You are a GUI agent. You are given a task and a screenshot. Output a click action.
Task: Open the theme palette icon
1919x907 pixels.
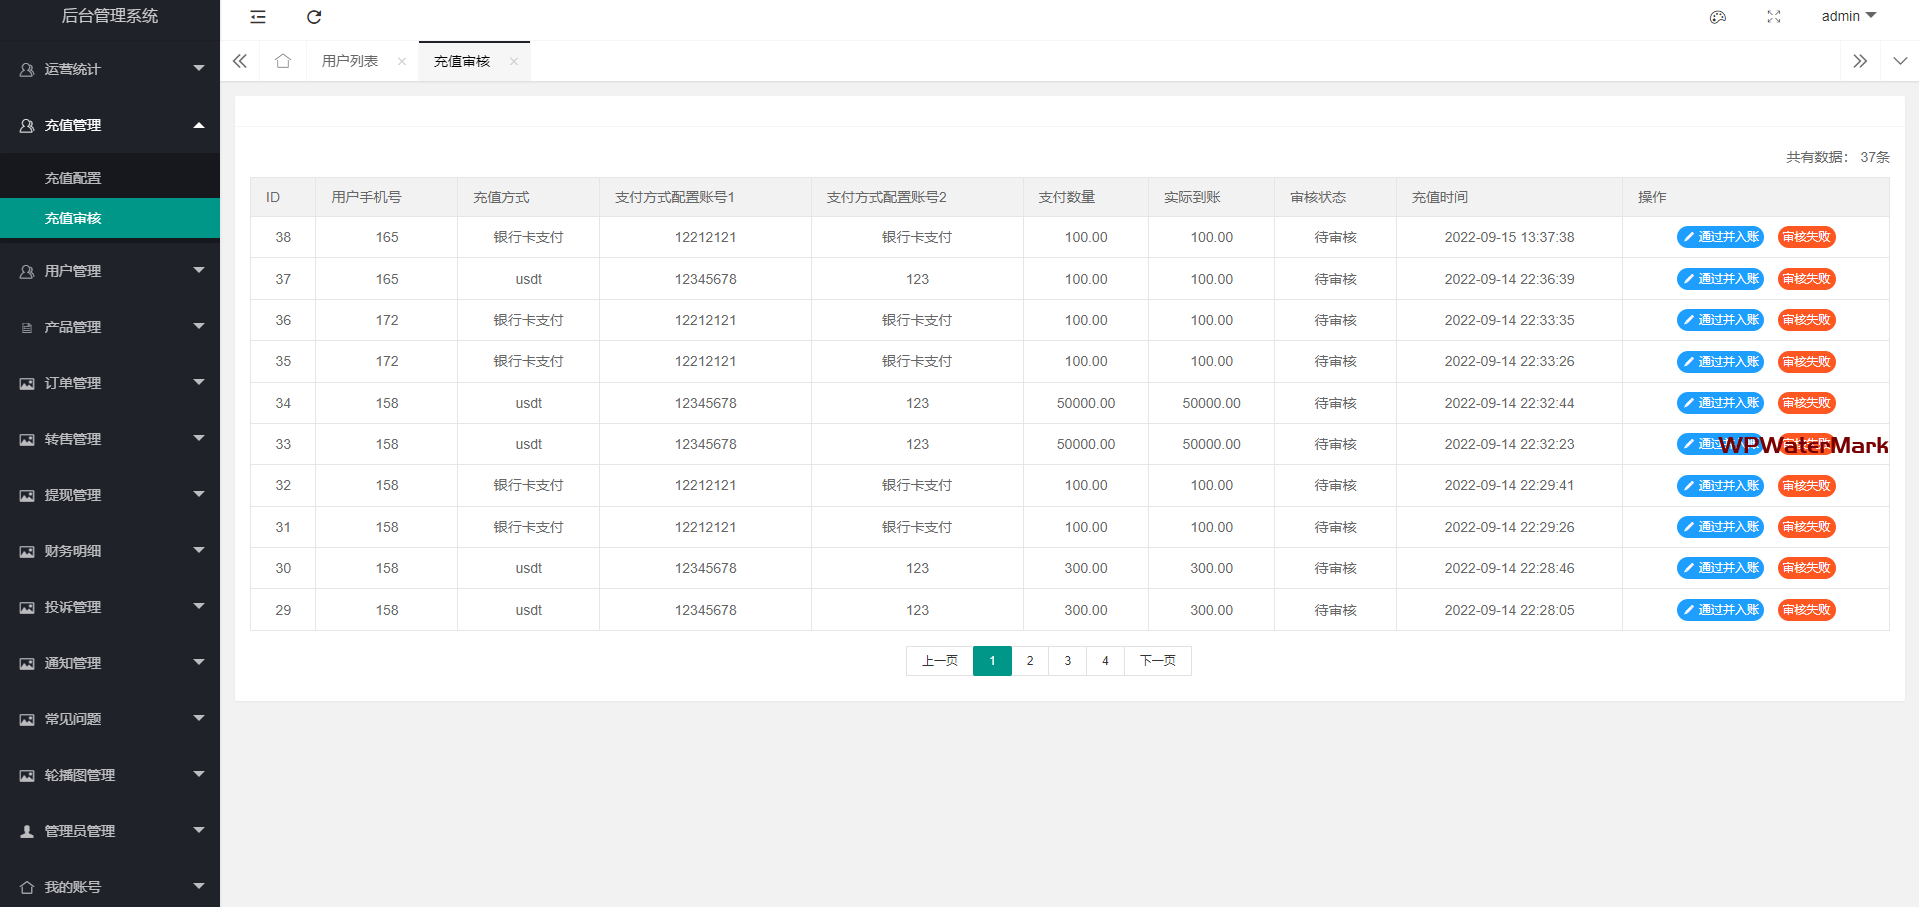[1718, 17]
